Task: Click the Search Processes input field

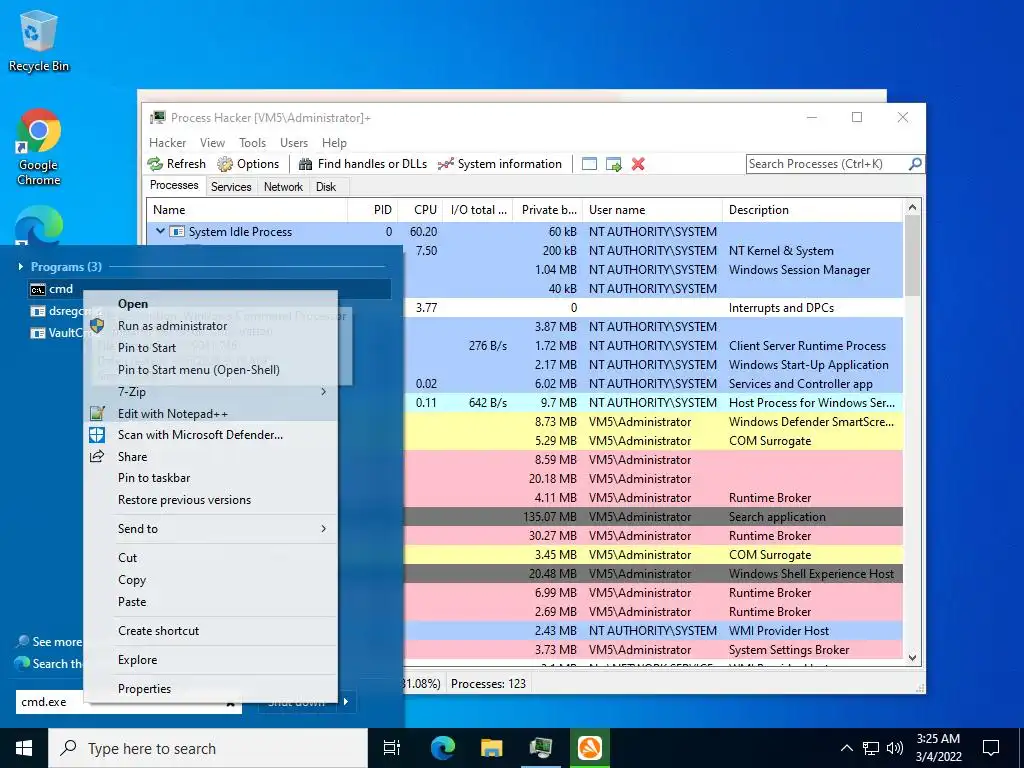Action: coord(827,164)
